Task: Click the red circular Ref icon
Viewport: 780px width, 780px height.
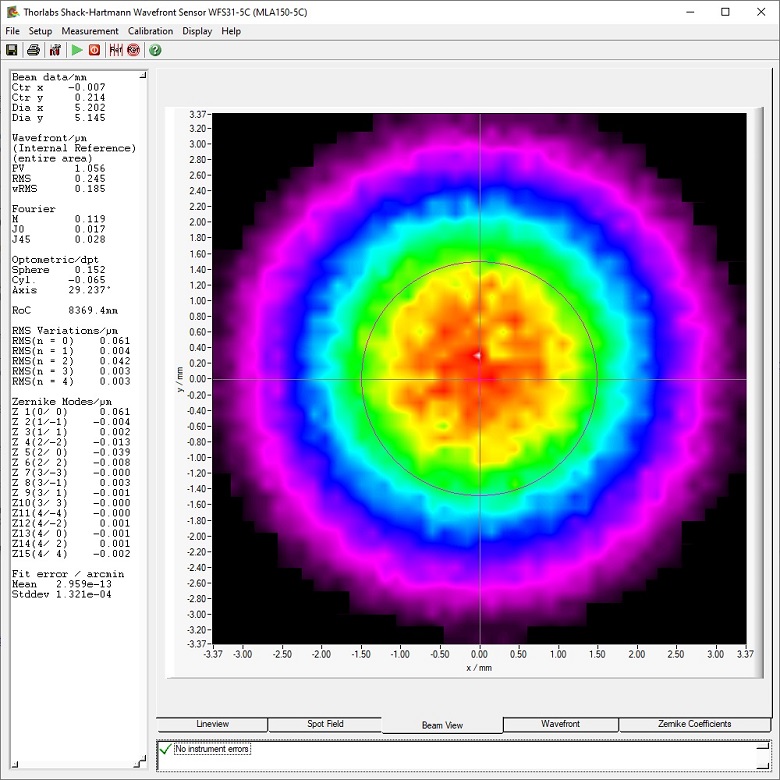Action: pyautogui.click(x=134, y=50)
